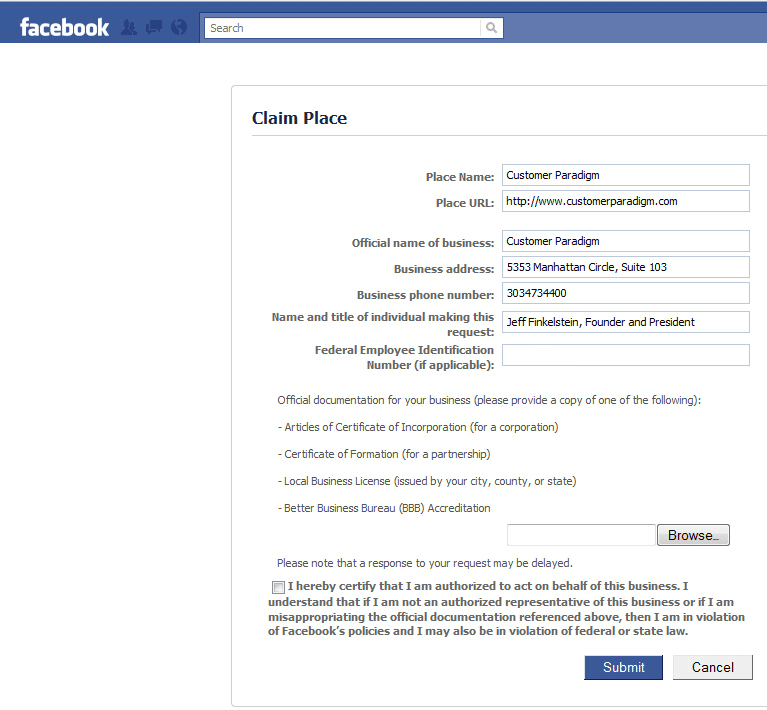Open friend requests icon
Screen dimensions: 767x710
129,27
